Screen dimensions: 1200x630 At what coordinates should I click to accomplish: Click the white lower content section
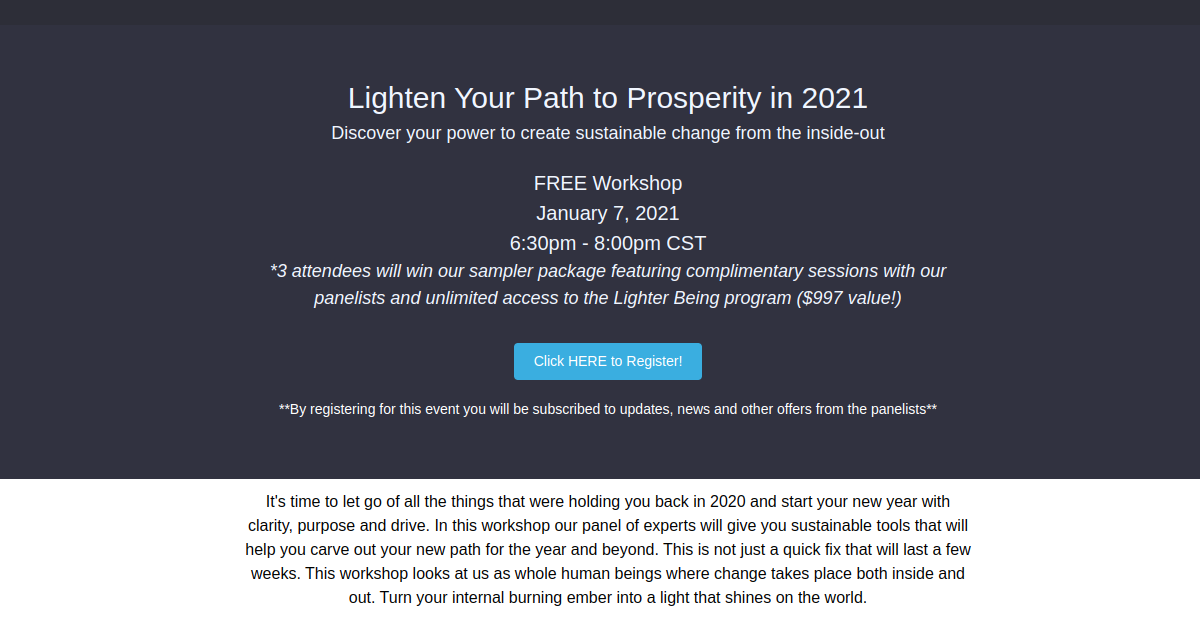[x=600, y=550]
